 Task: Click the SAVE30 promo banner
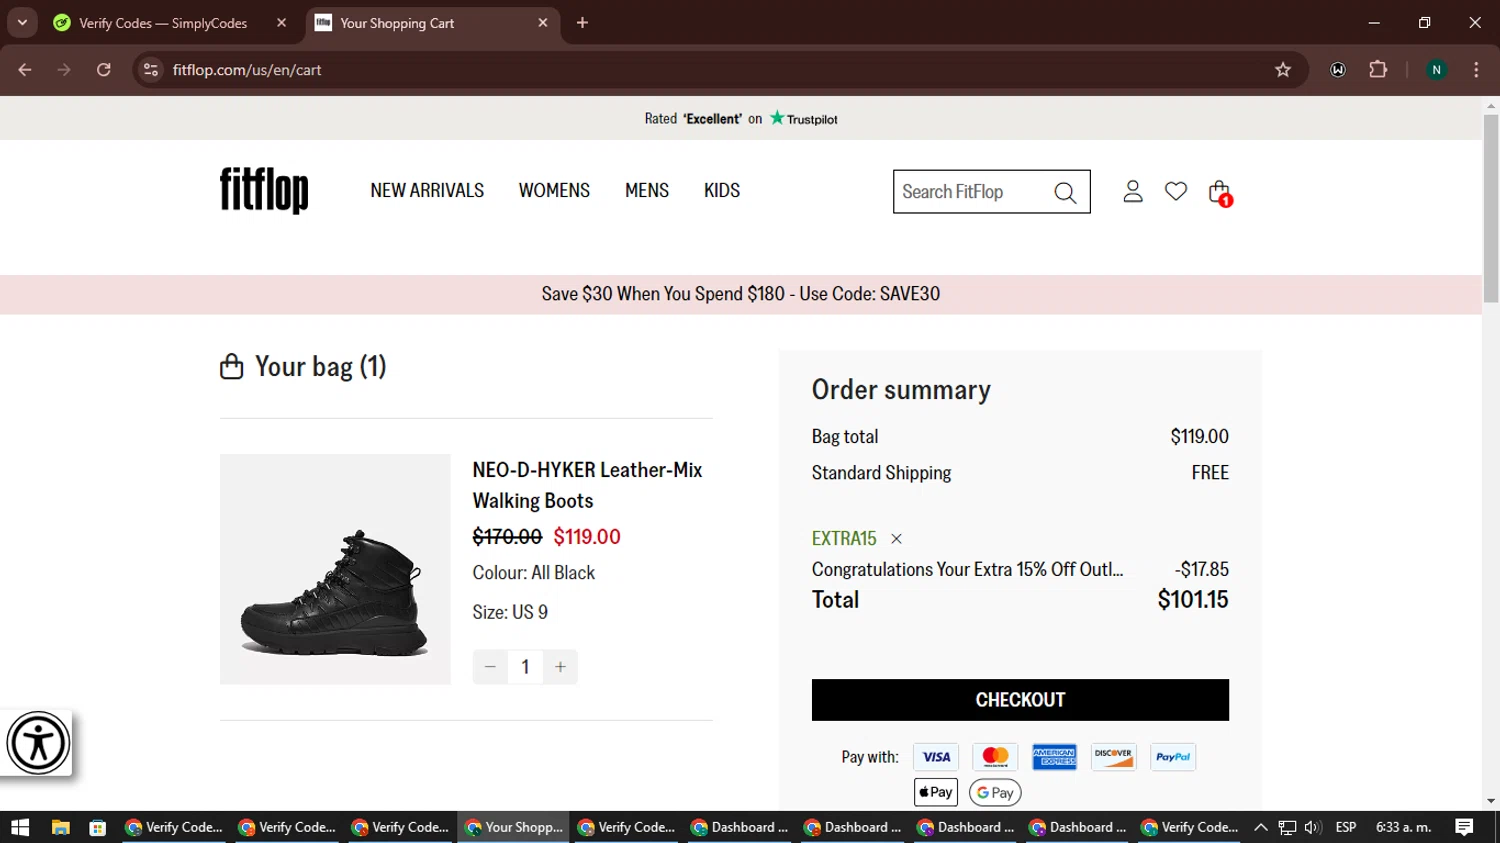741,294
